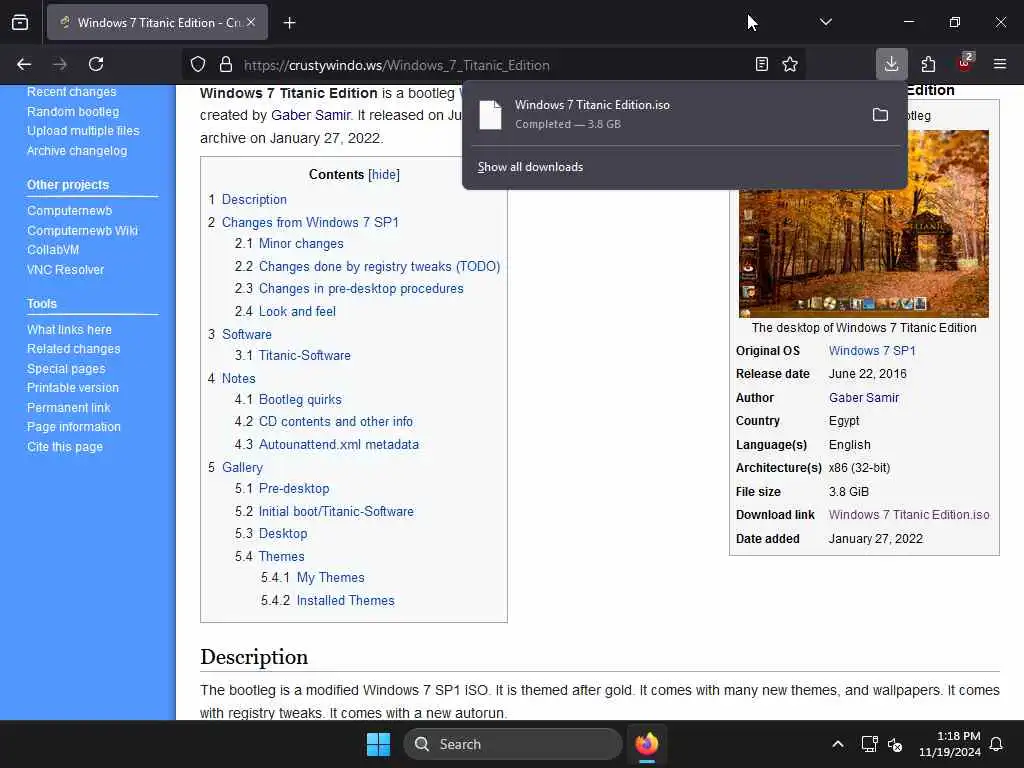The image size is (1024, 768).
Task: Open VNC Resolver link
Action: point(65,270)
